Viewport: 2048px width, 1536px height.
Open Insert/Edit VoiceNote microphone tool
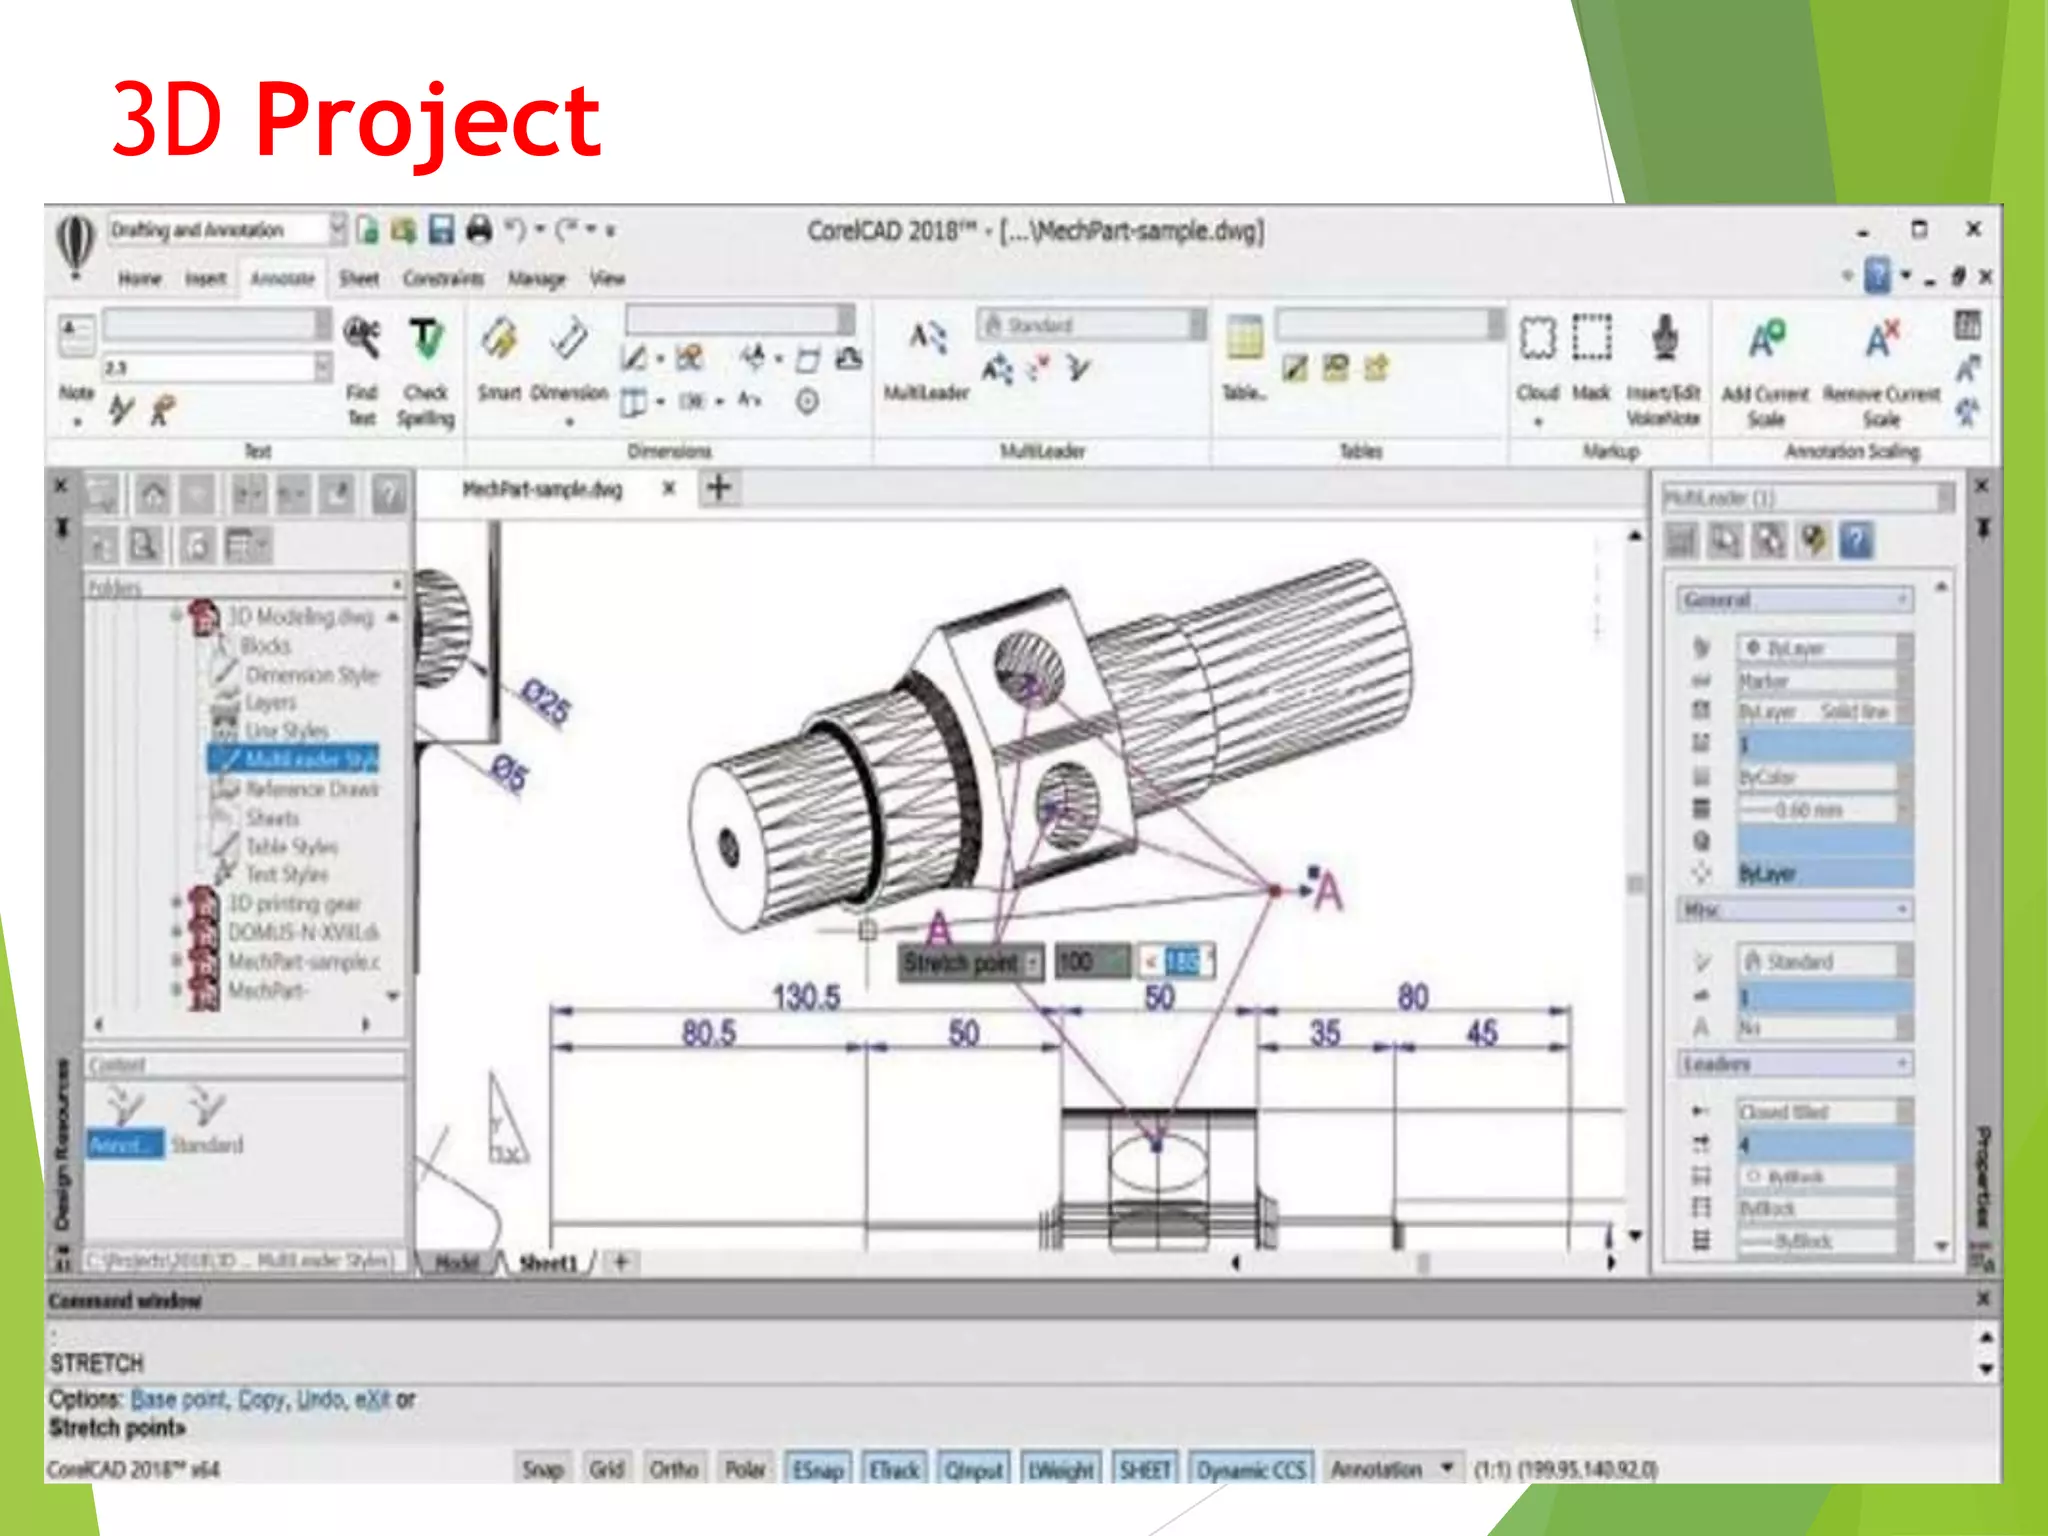(1664, 338)
